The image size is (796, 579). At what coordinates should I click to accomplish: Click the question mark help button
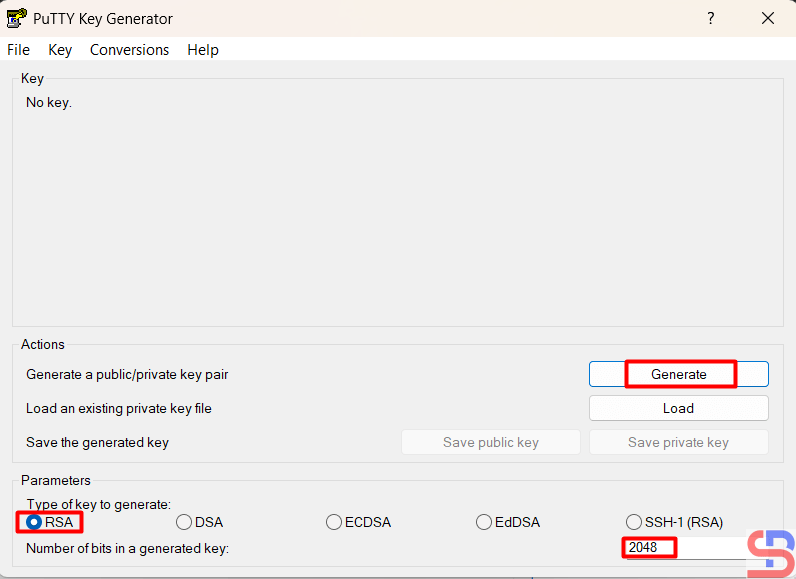tap(711, 18)
